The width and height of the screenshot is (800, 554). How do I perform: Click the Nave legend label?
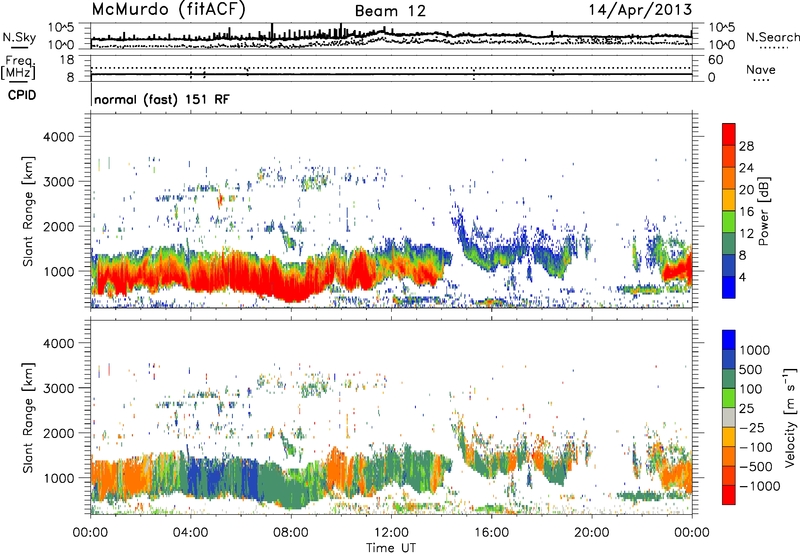coord(761,69)
